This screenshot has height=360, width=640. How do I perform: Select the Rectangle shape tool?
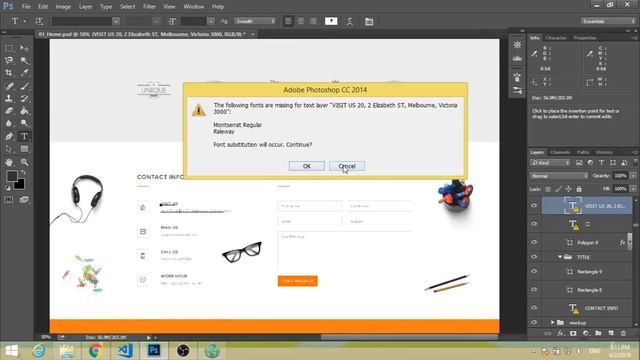[24, 149]
